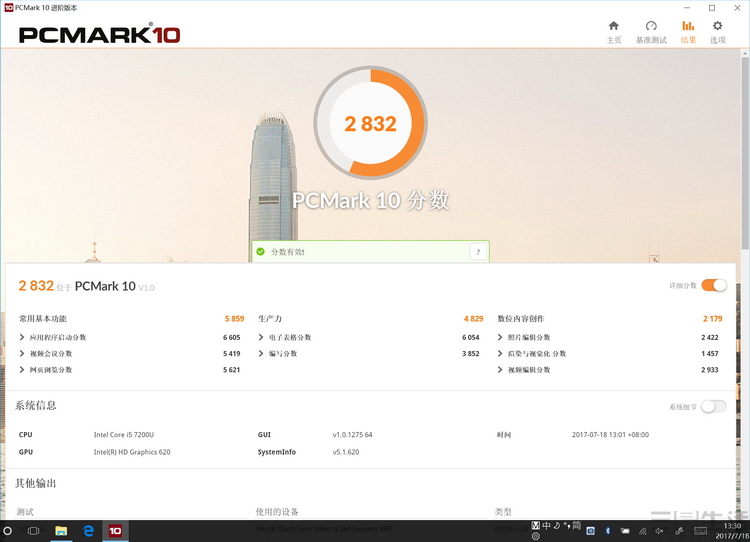The image size is (750, 542).
Task: Click the IME 中 language mode indicator
Action: tap(546, 526)
